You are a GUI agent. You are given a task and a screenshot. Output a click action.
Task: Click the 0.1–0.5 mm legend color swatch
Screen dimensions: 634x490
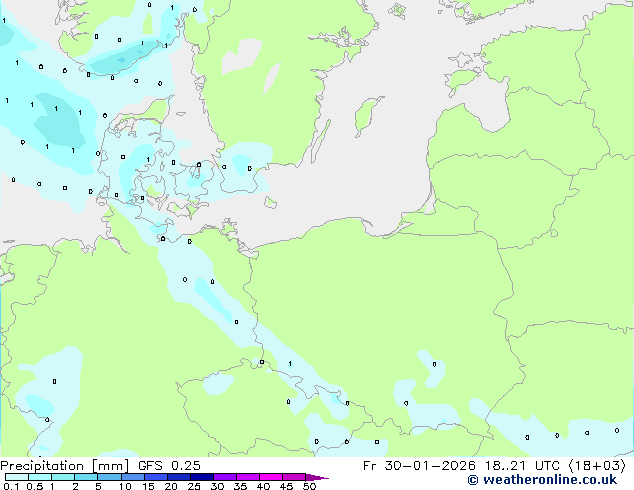coord(17,477)
